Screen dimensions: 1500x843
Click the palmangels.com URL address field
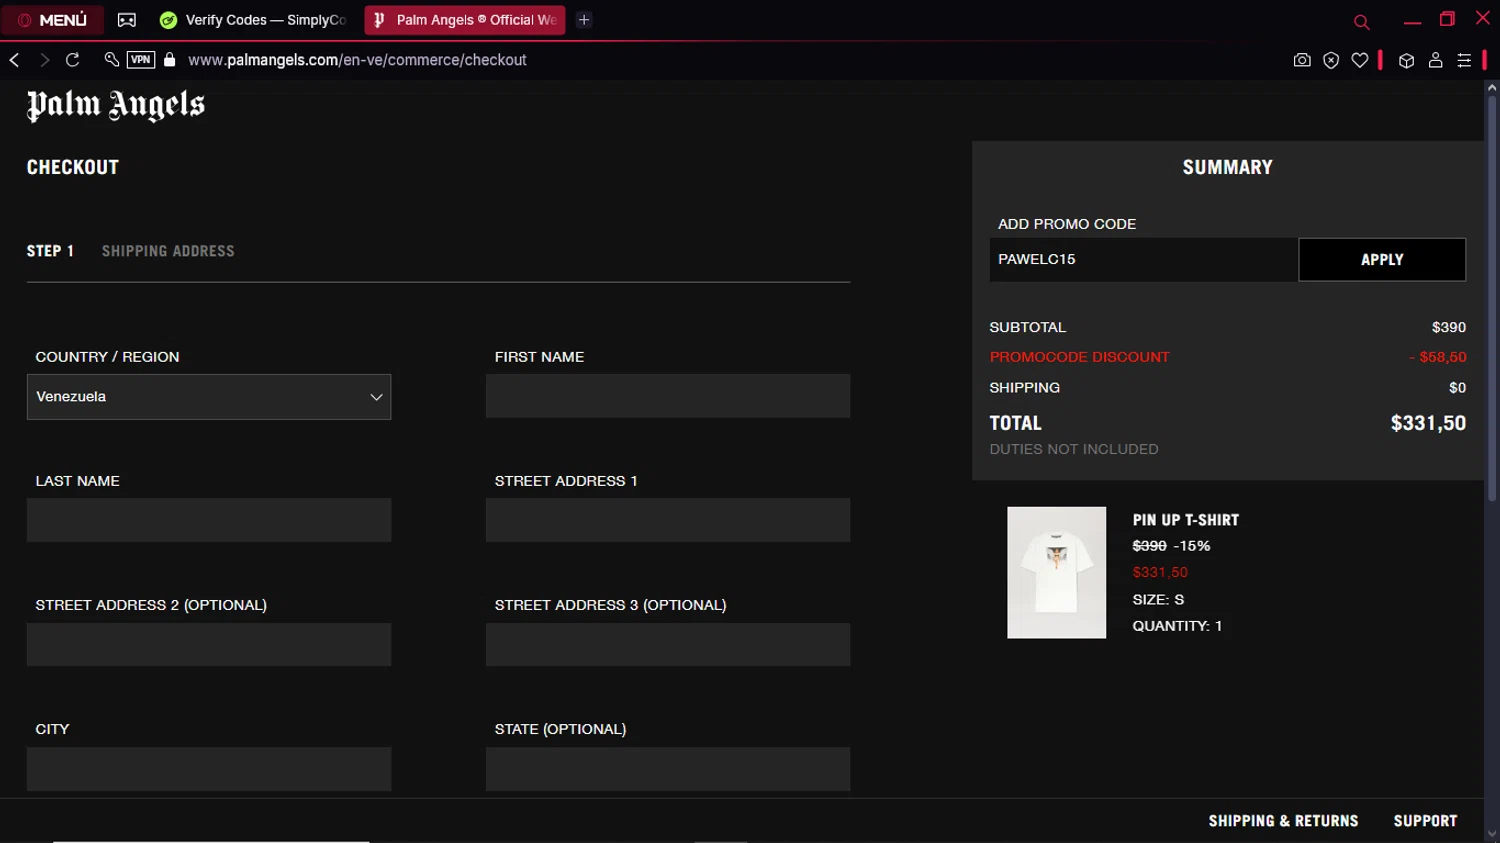357,60
